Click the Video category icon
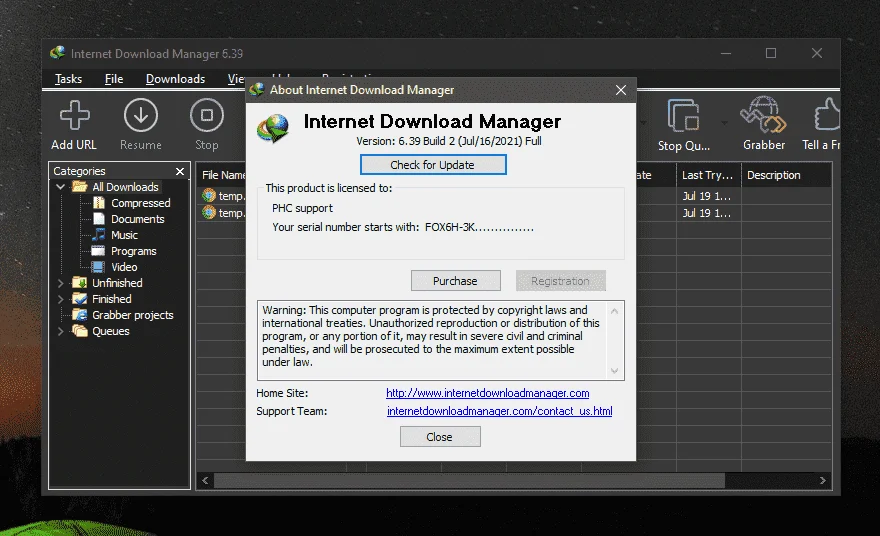This screenshot has width=880, height=536. [99, 267]
